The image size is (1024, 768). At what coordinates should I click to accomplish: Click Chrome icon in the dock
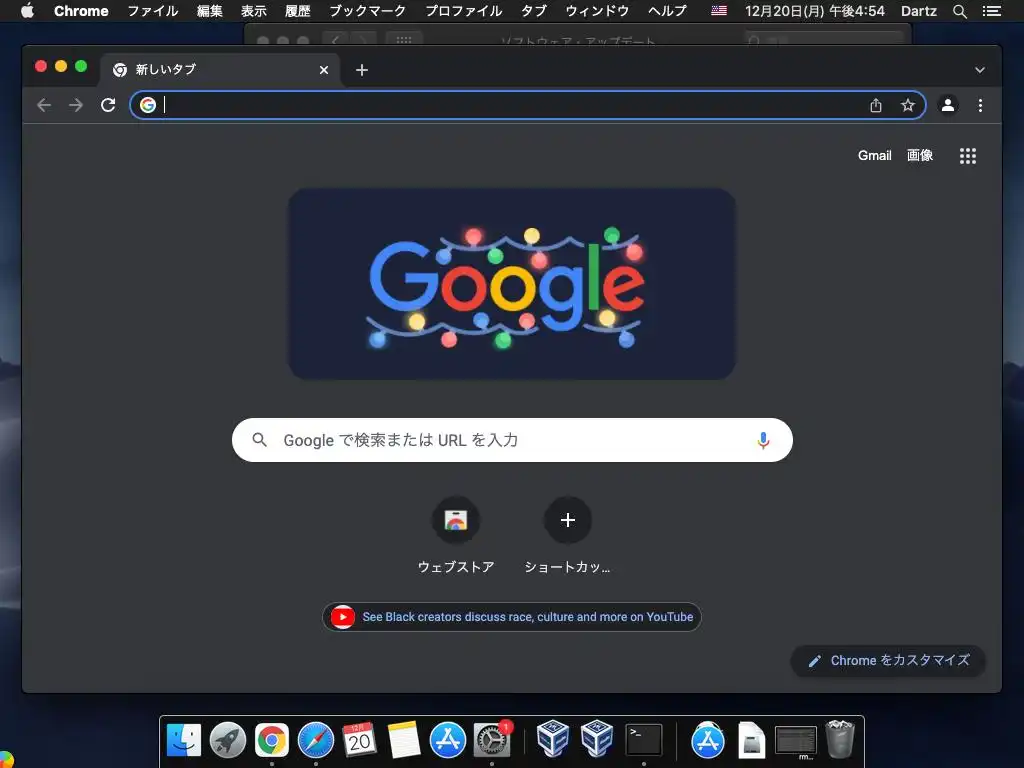point(272,741)
